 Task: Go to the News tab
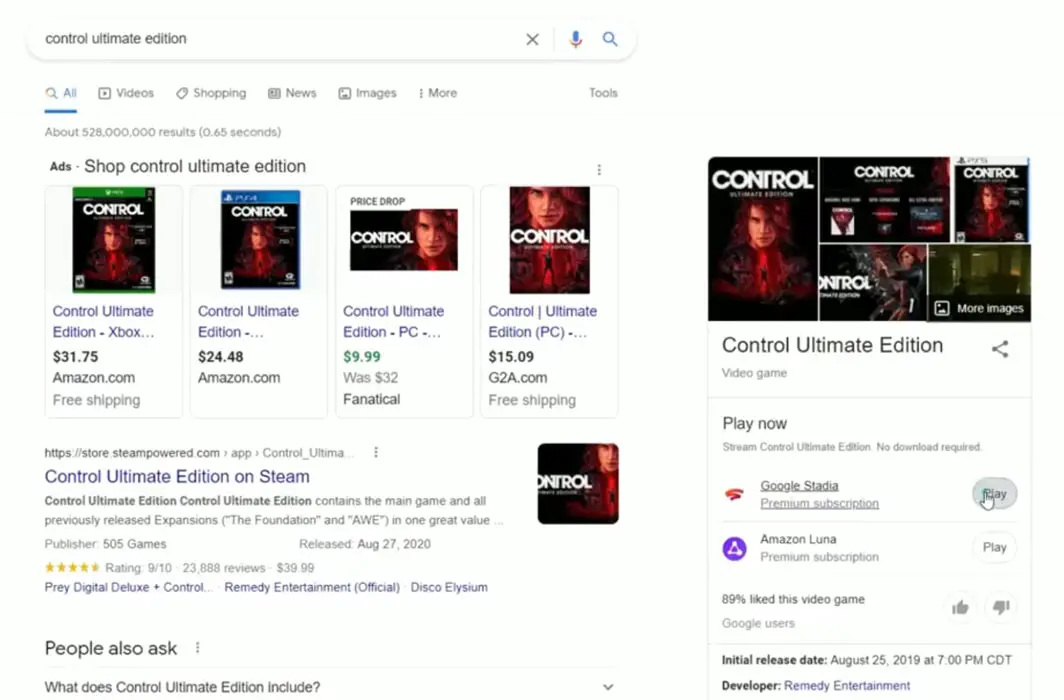click(x=292, y=94)
